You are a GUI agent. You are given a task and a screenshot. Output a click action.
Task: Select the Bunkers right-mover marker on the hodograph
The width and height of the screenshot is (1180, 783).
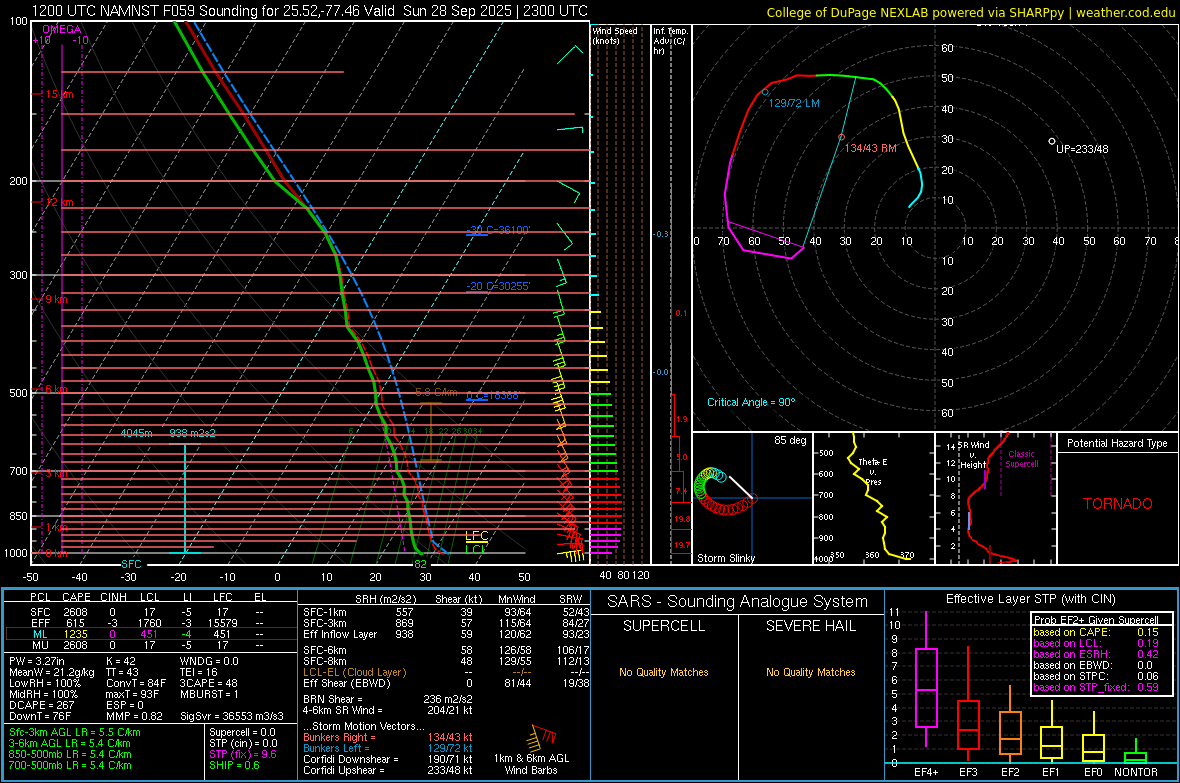841,137
